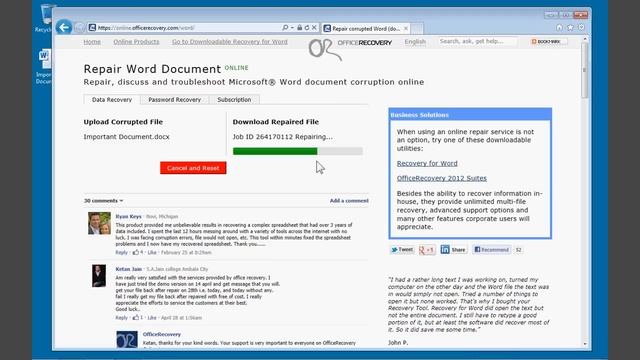
Task: Close the Repair corrupted Word tab
Action: [406, 29]
